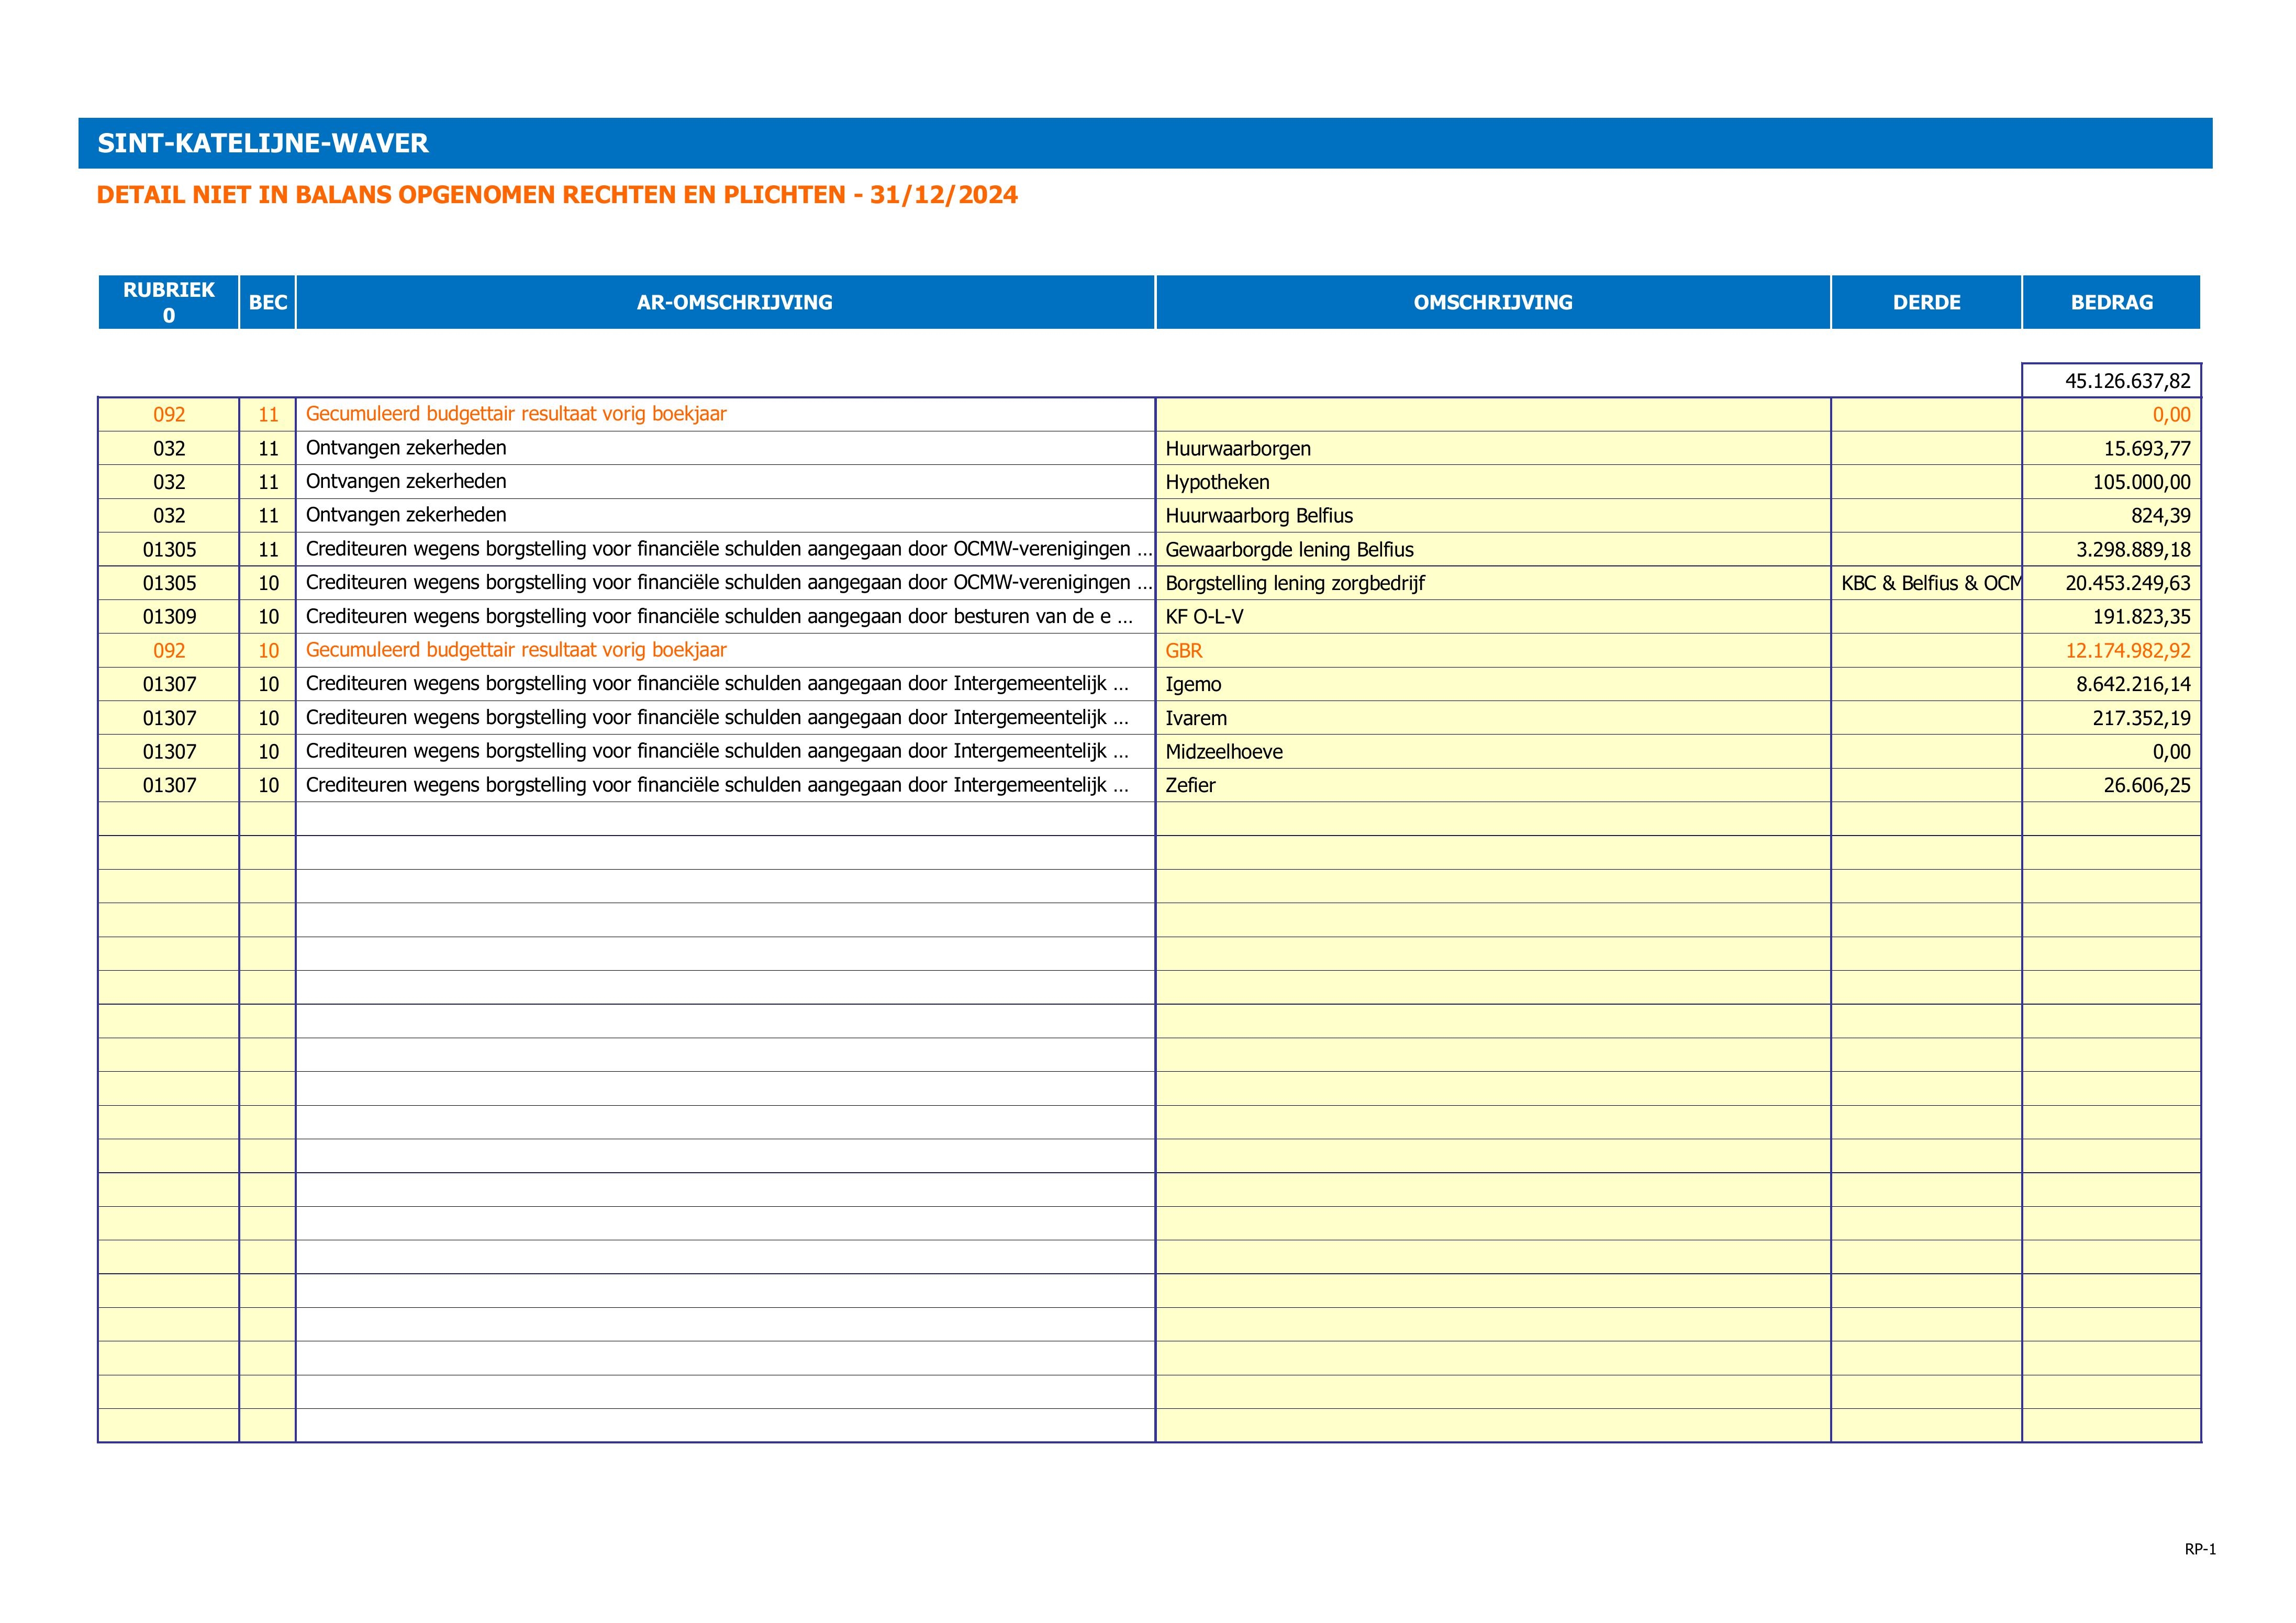The width and height of the screenshot is (2296, 1623).
Task: Select the orange heading DETAIL NIET IN BALANS
Action: tap(557, 195)
